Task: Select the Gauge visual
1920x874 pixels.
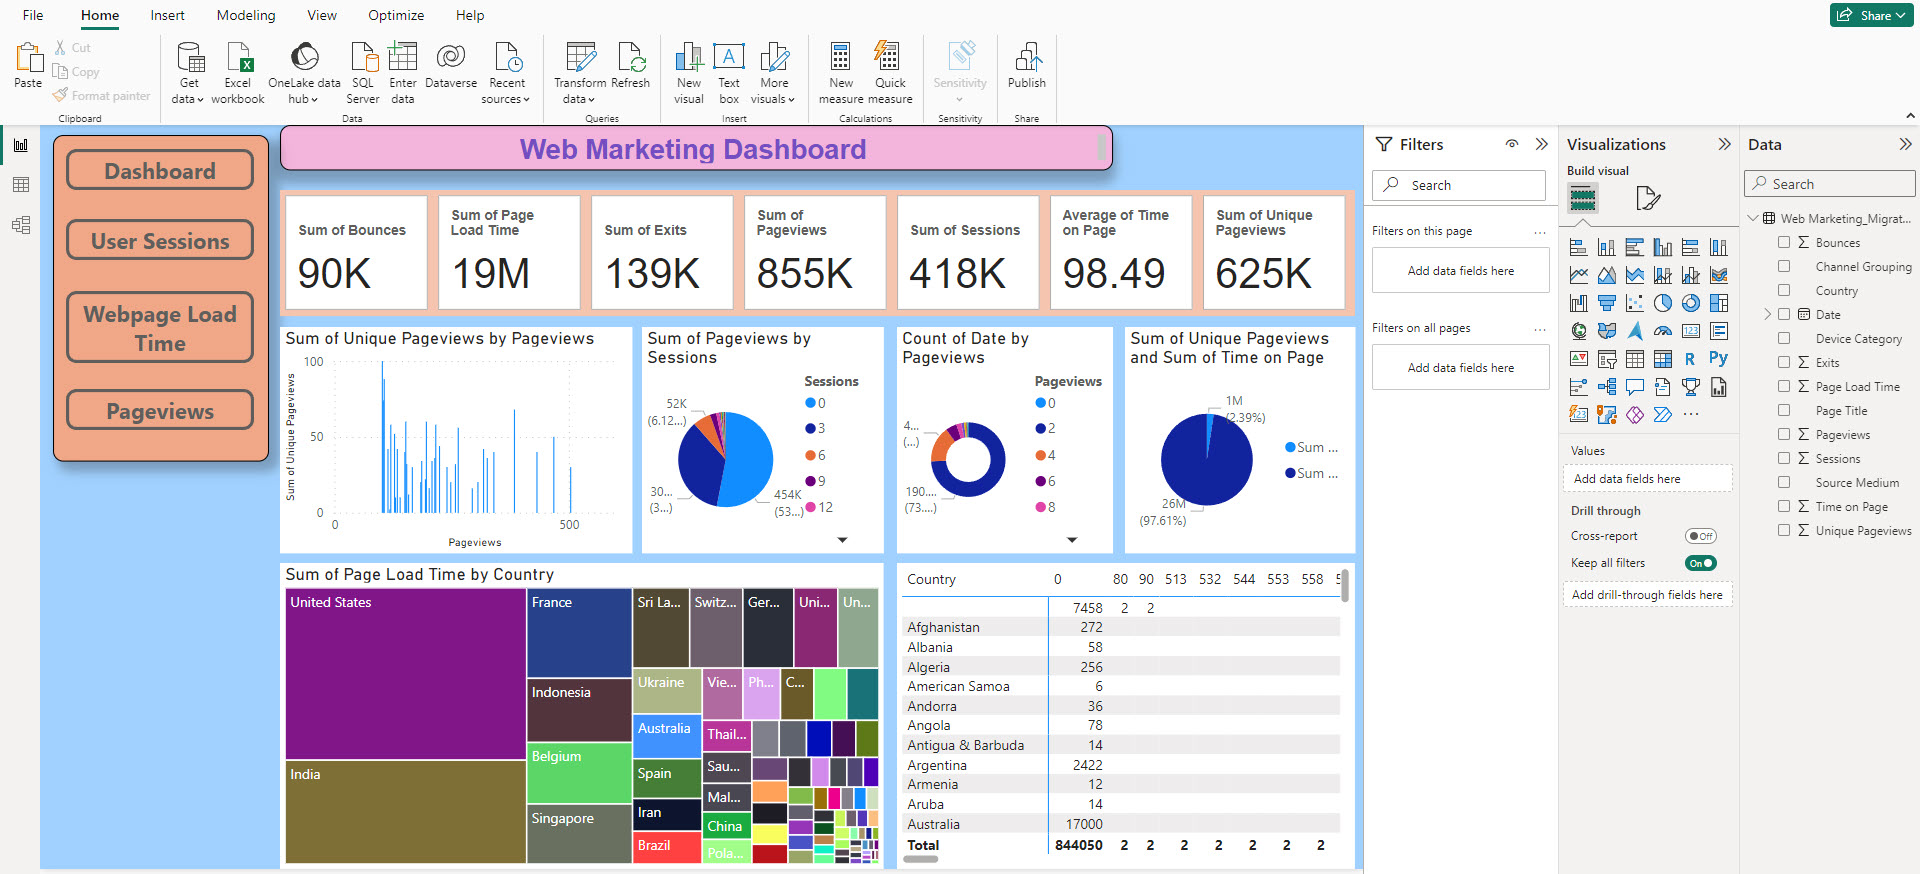Action: coord(1663,331)
